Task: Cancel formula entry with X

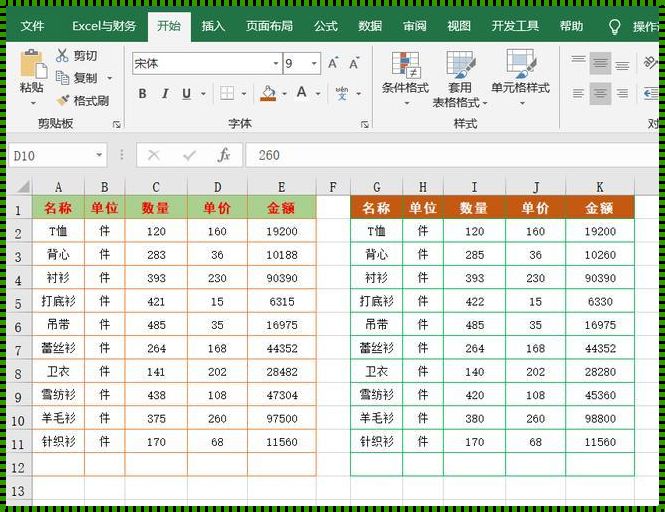Action: pyautogui.click(x=154, y=155)
